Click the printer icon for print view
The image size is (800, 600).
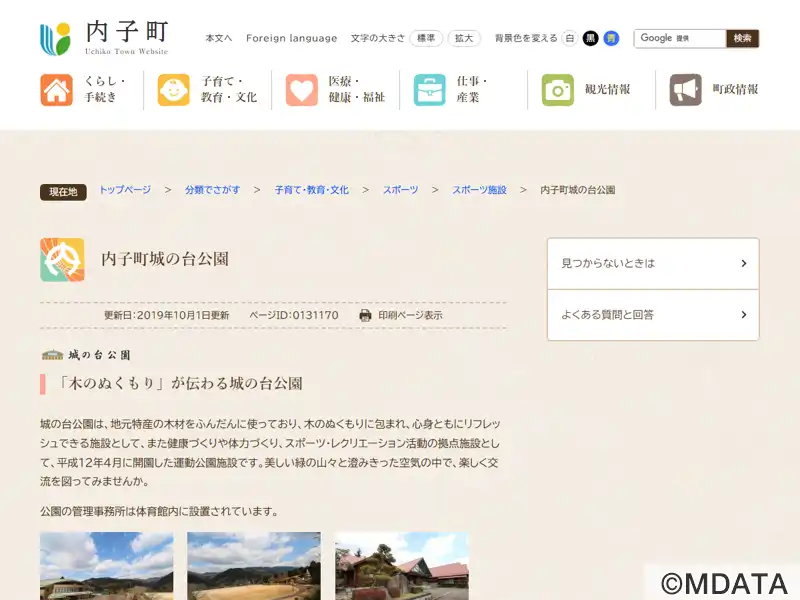[x=365, y=315]
